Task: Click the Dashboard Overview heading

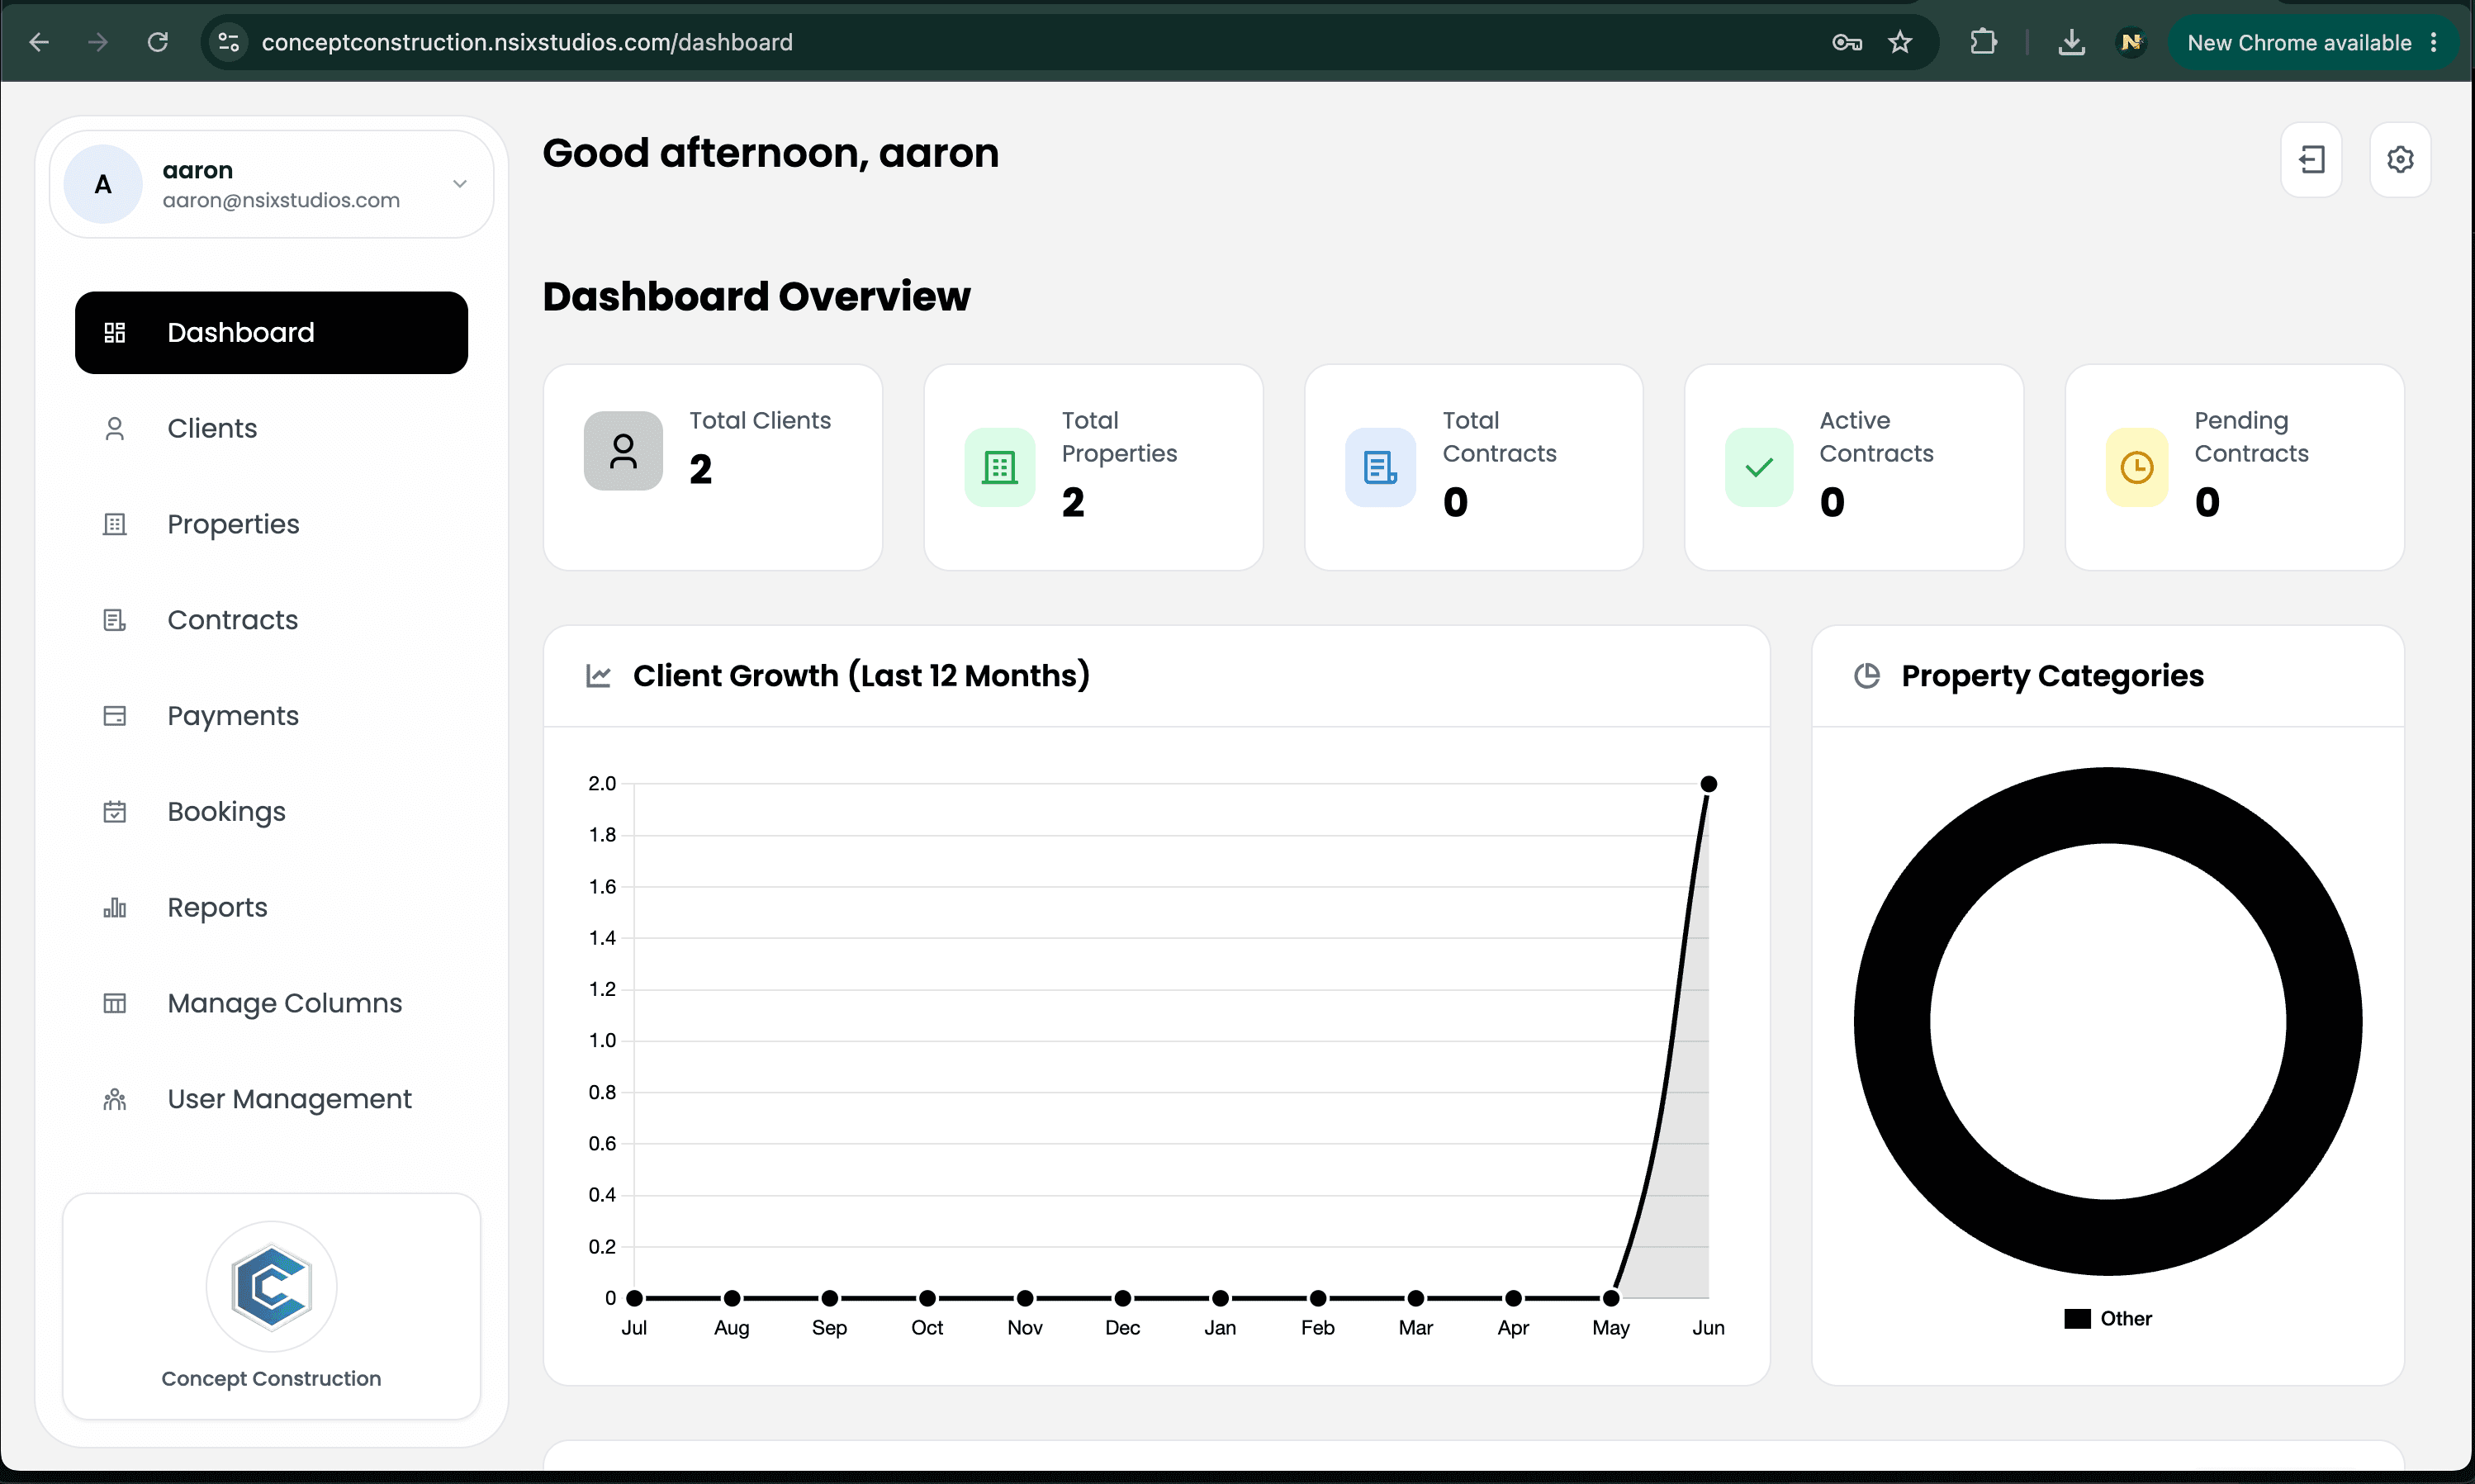Action: tap(756, 297)
